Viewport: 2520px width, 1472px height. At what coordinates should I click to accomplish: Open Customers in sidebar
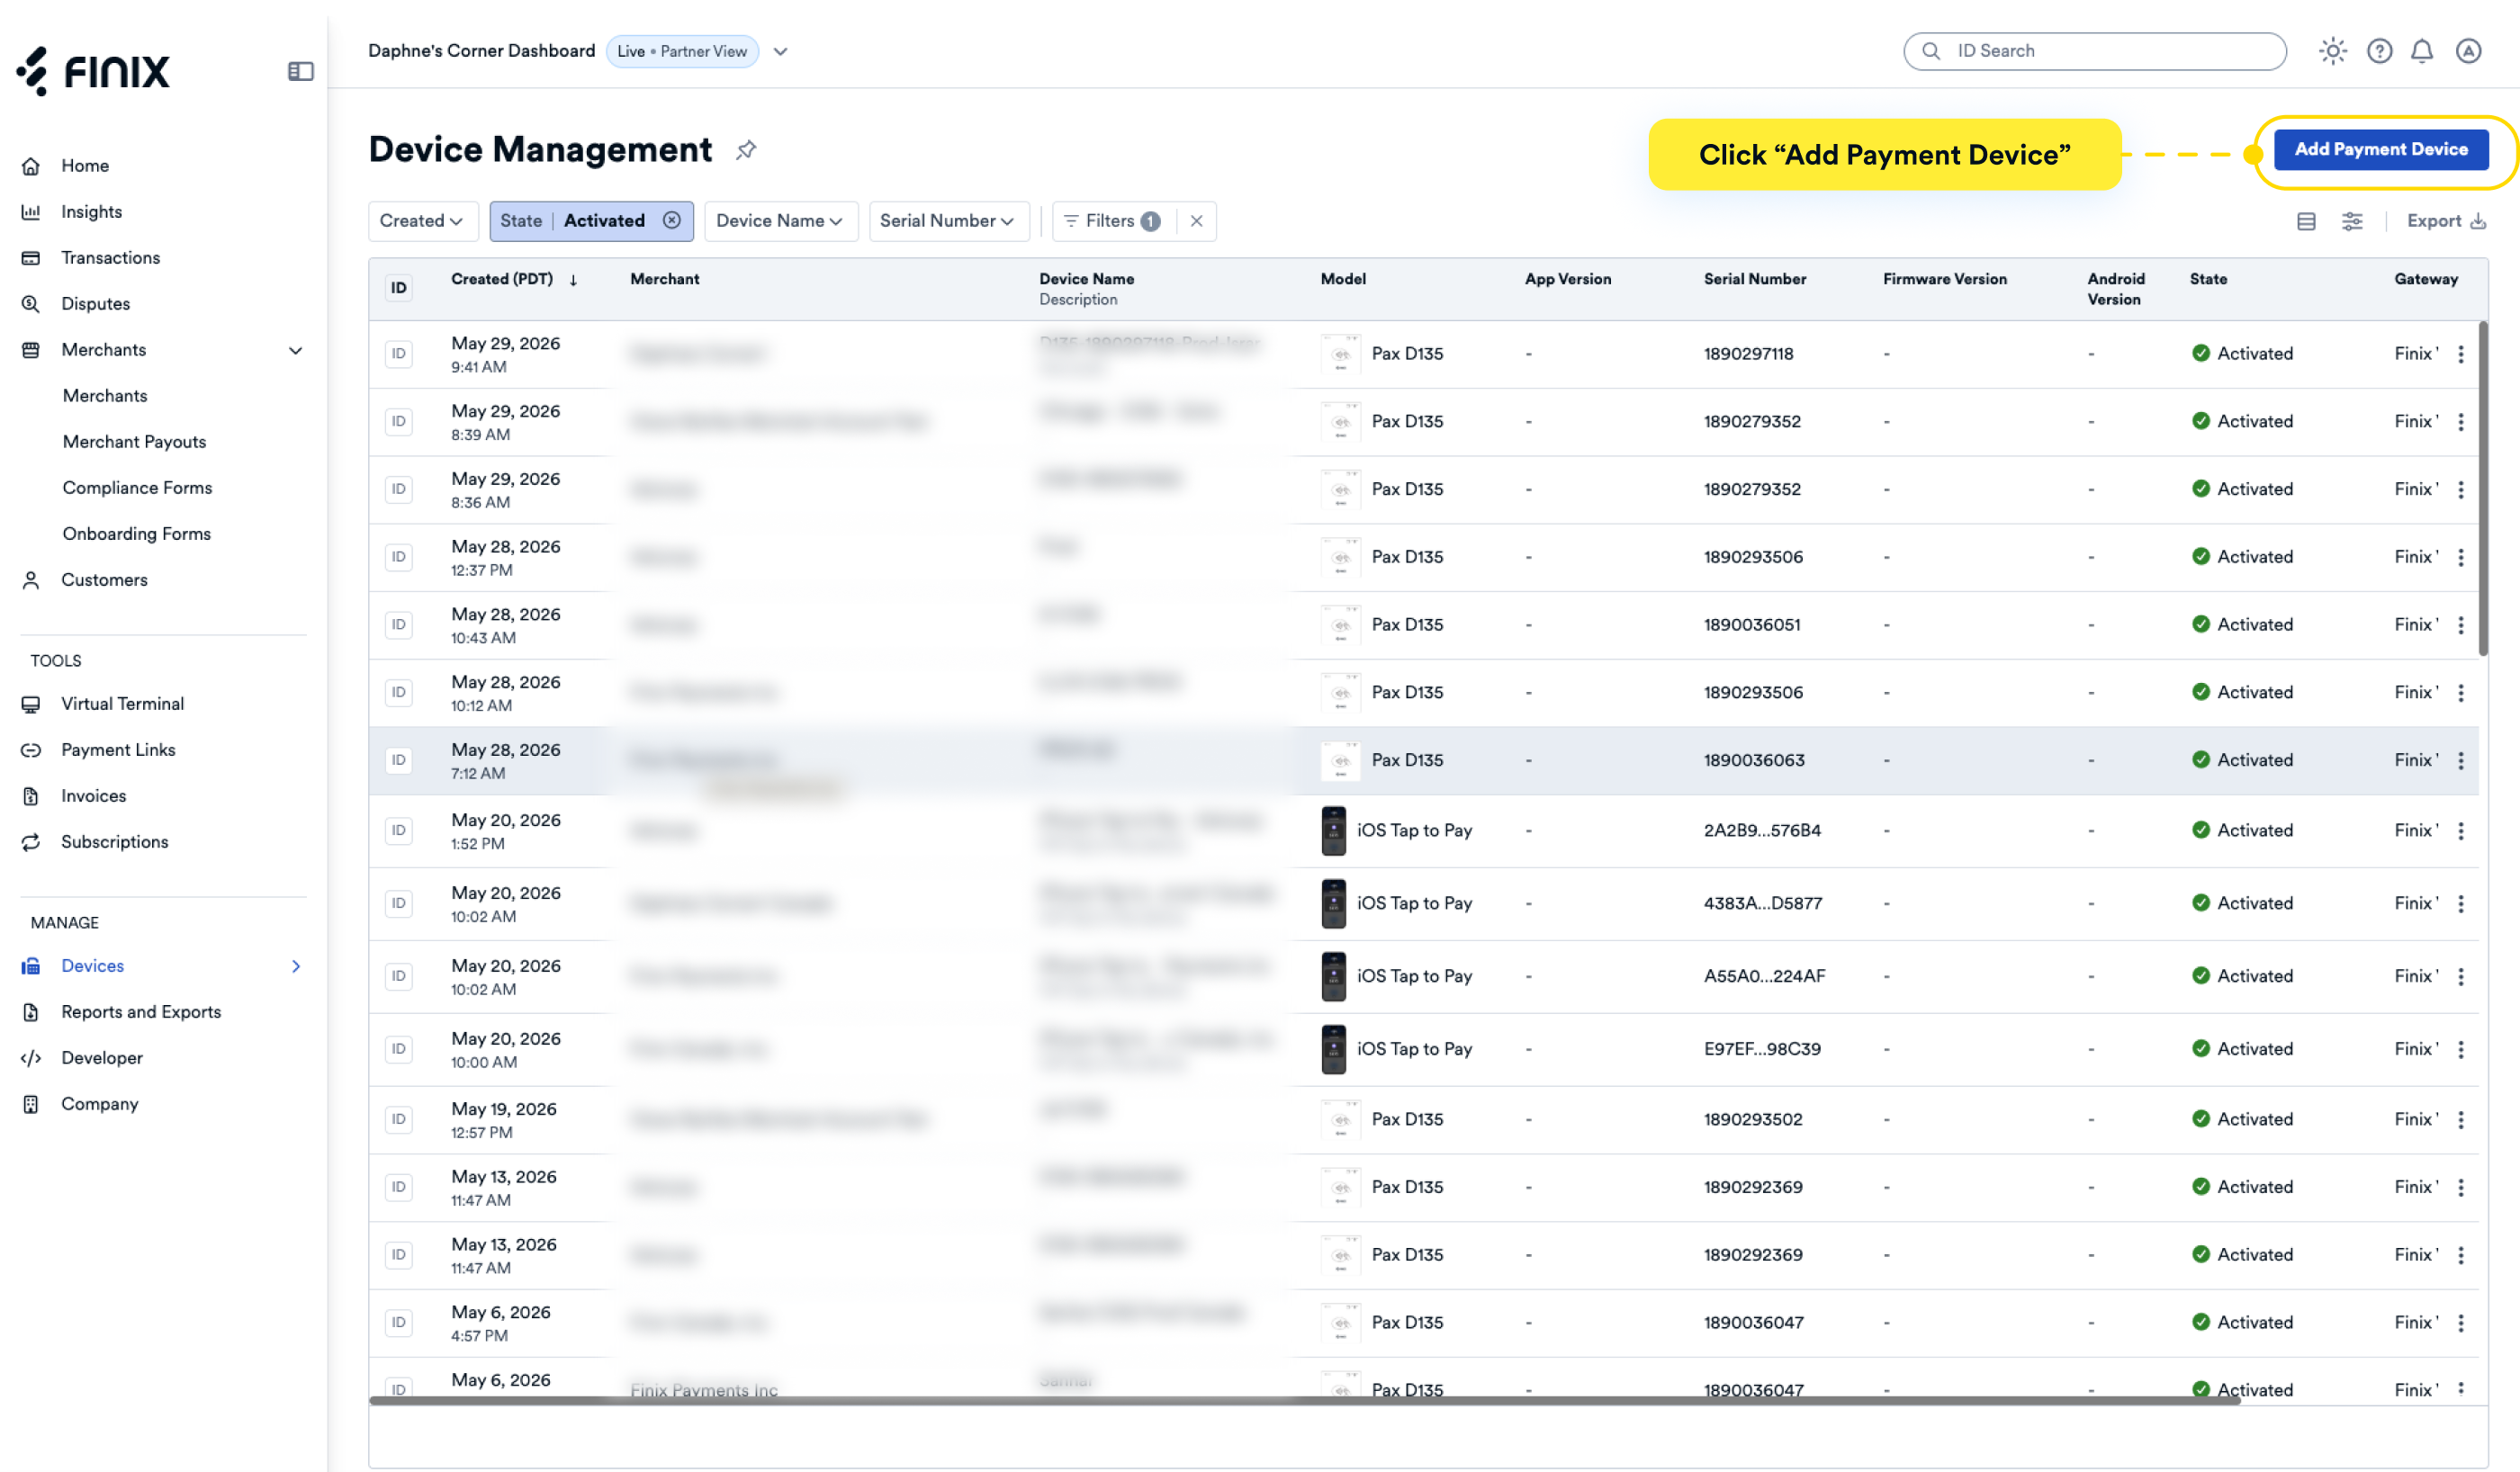pos(104,580)
